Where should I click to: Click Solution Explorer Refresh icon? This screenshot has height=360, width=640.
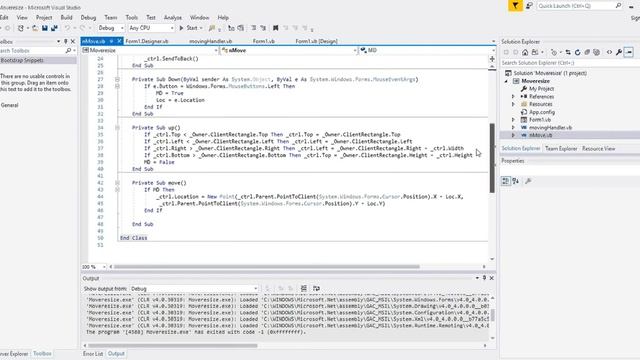point(577,52)
